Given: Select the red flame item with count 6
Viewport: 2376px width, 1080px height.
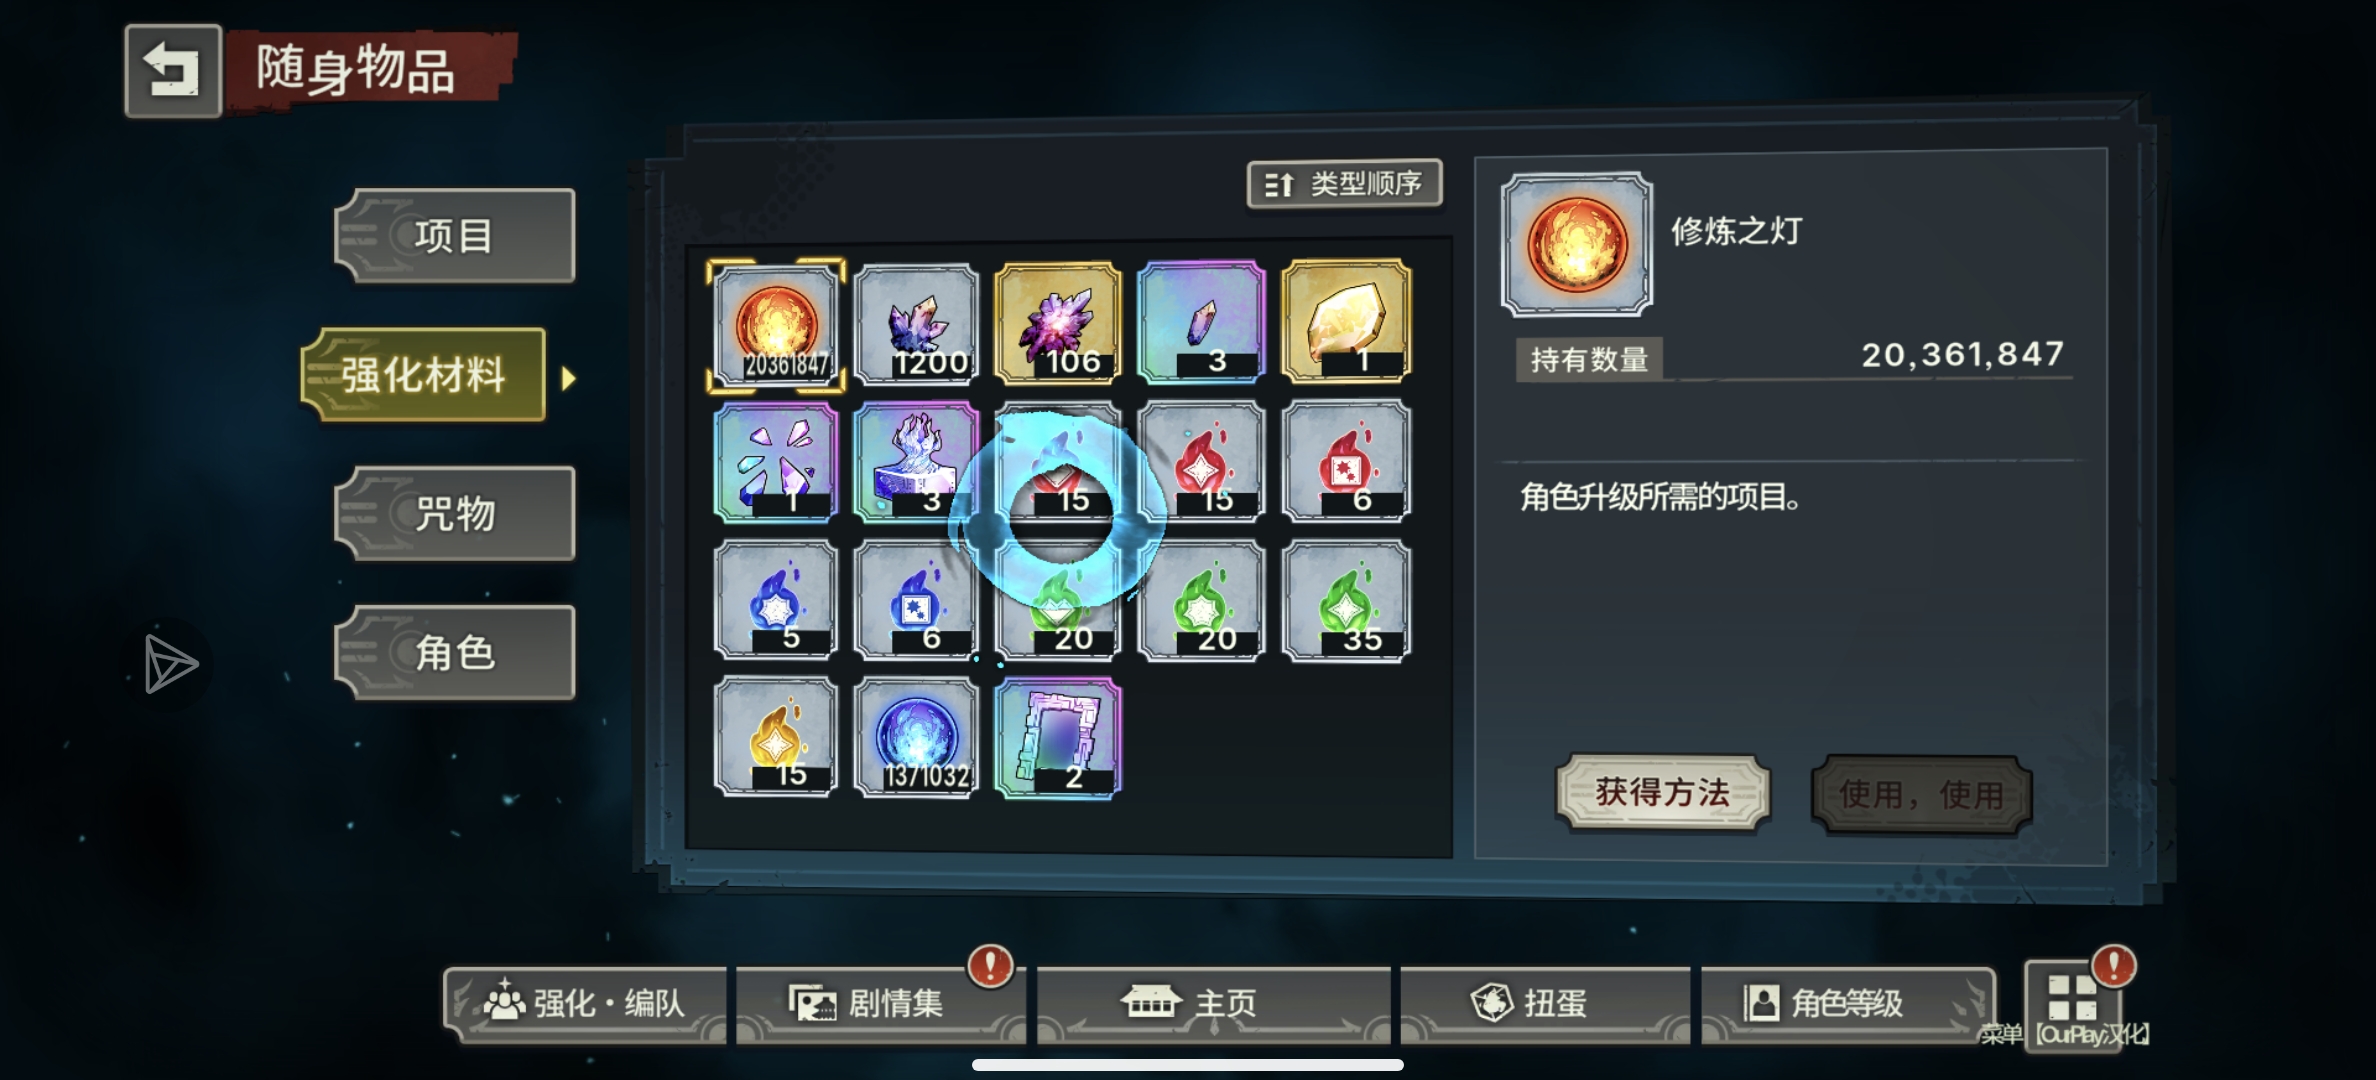Looking at the screenshot, I should click(x=1346, y=461).
